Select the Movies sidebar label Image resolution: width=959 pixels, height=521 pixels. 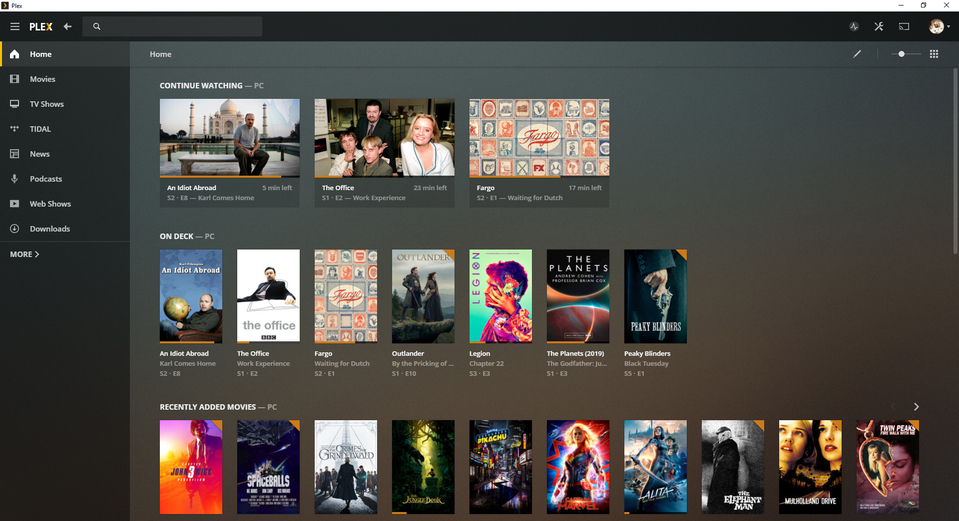pos(42,79)
